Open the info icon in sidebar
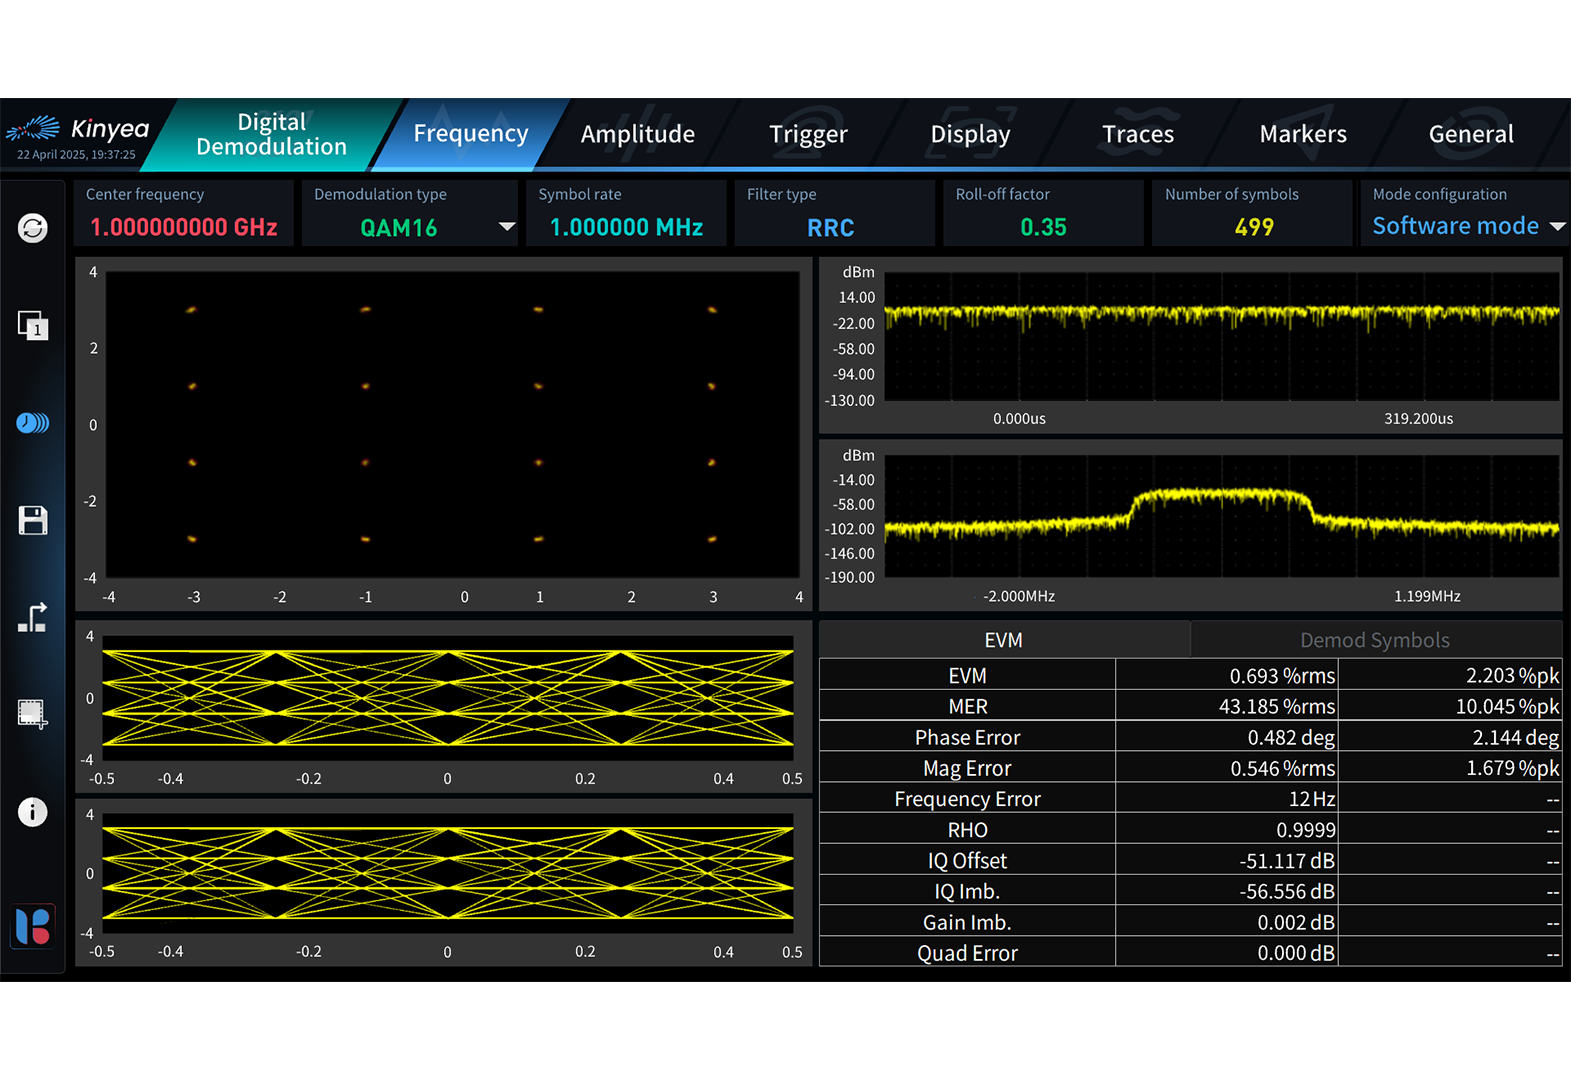The width and height of the screenshot is (1571, 1080). [x=33, y=812]
